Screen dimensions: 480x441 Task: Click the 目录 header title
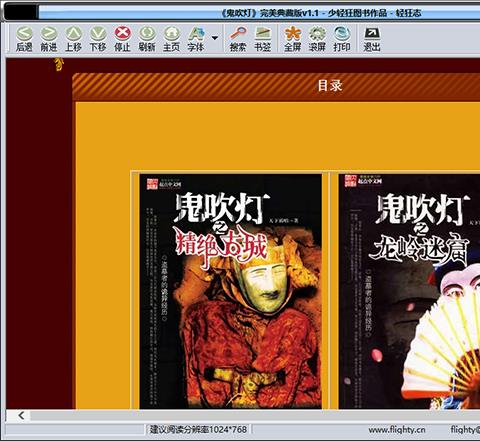330,86
